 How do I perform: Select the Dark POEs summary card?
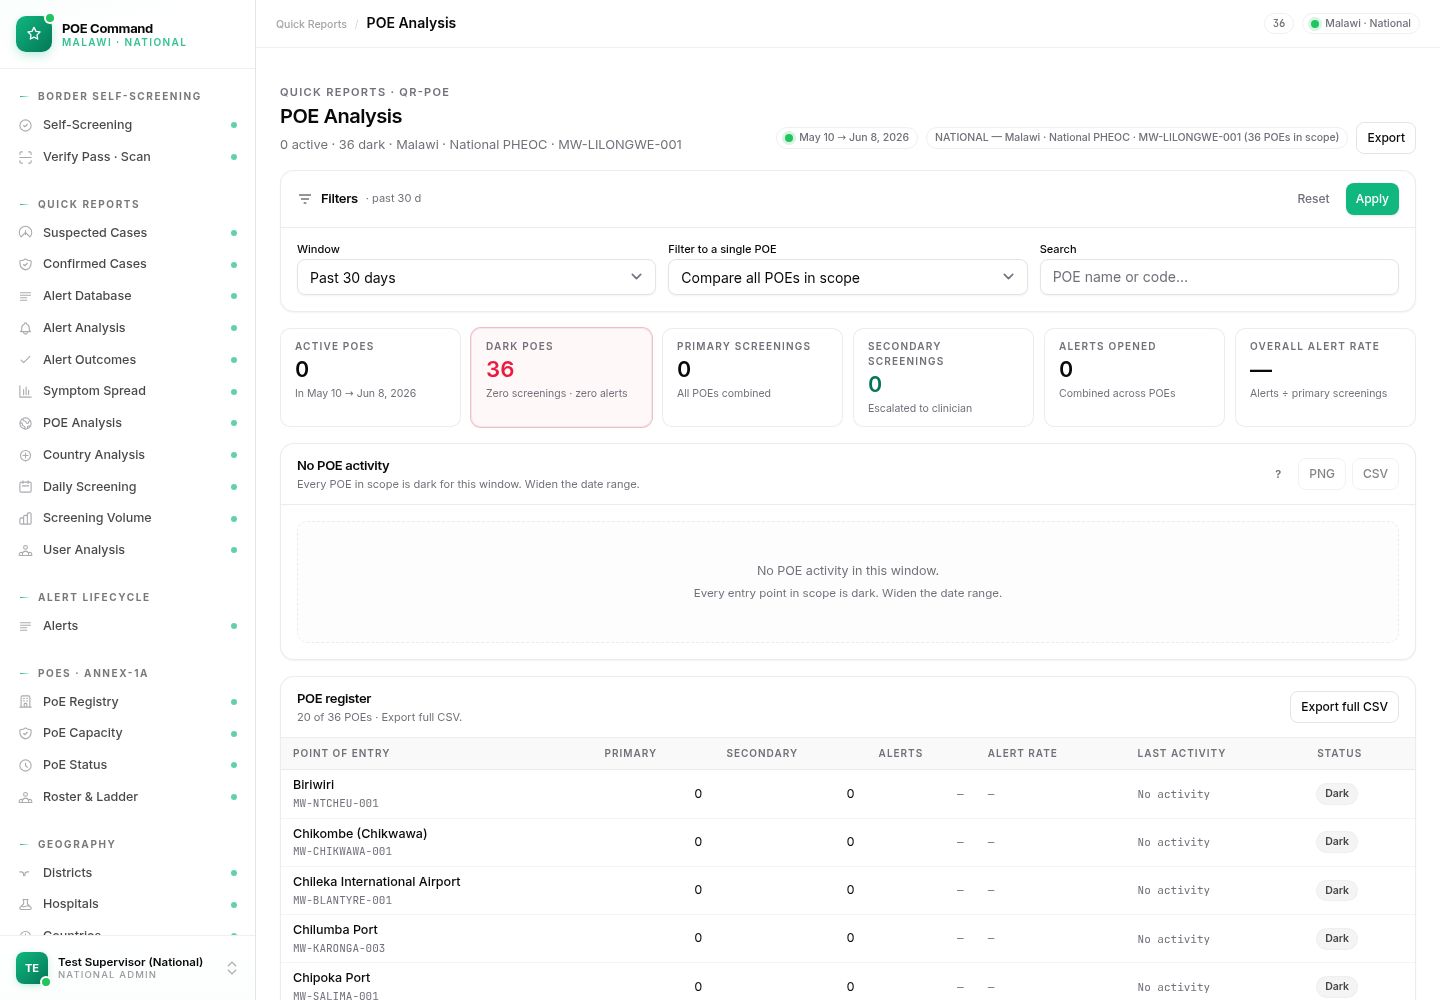561,377
